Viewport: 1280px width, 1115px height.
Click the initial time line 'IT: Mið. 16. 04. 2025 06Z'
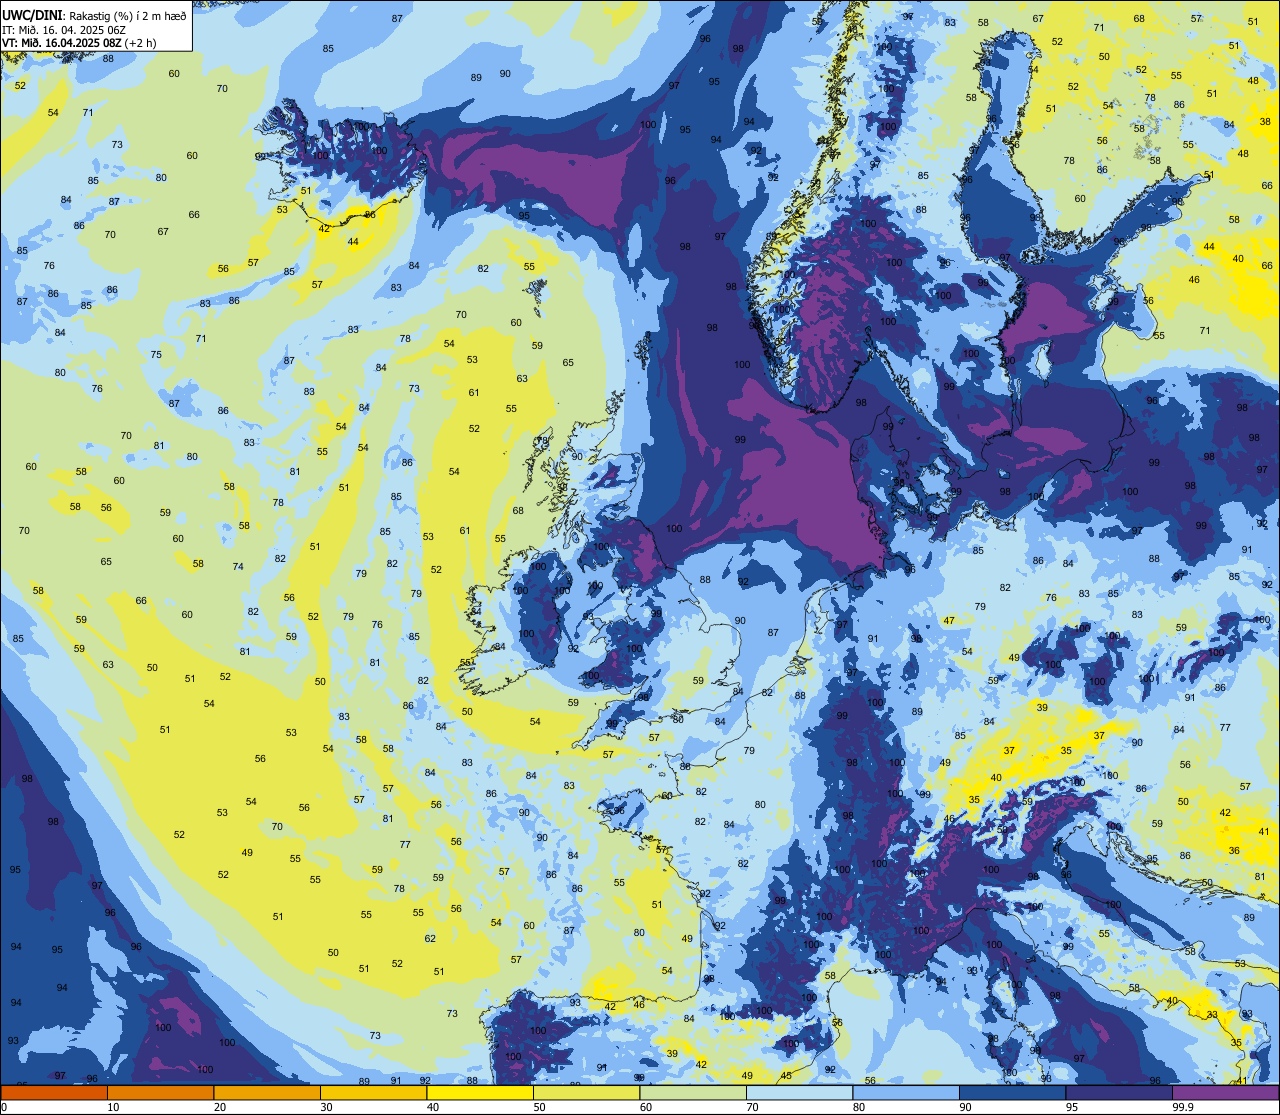[x=63, y=29]
